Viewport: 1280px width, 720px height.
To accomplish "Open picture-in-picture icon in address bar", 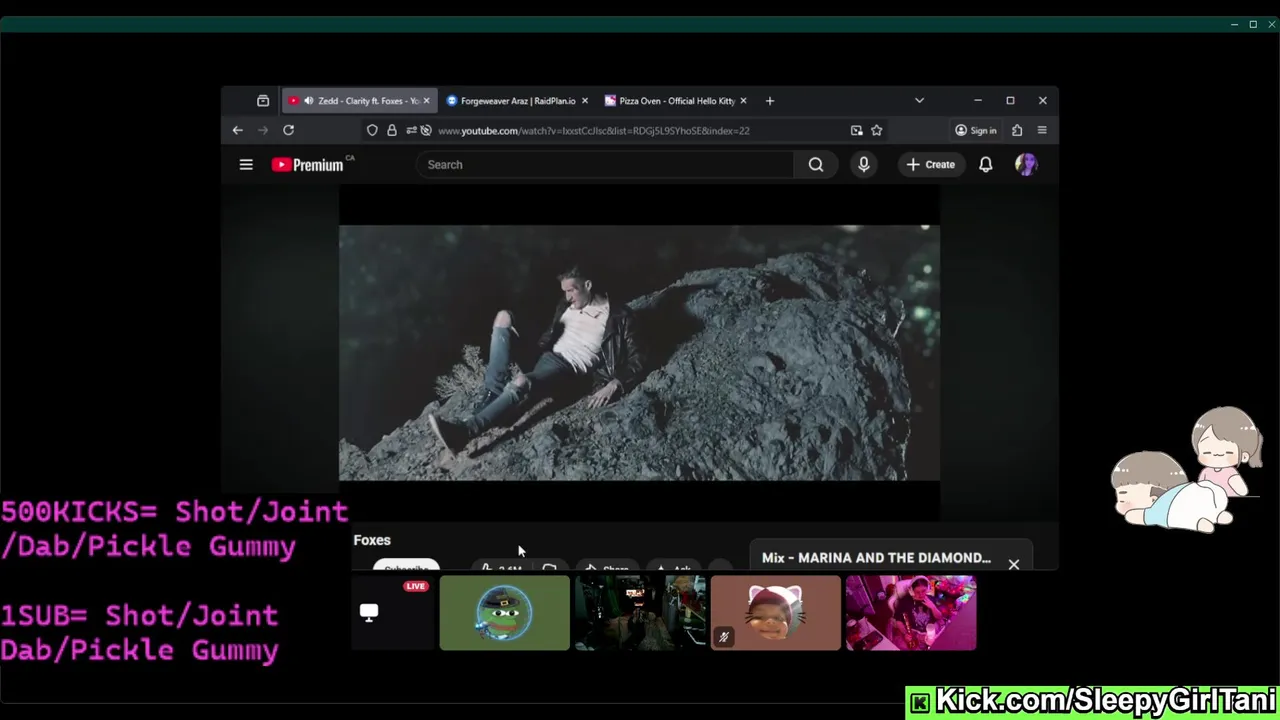I will 856,130.
